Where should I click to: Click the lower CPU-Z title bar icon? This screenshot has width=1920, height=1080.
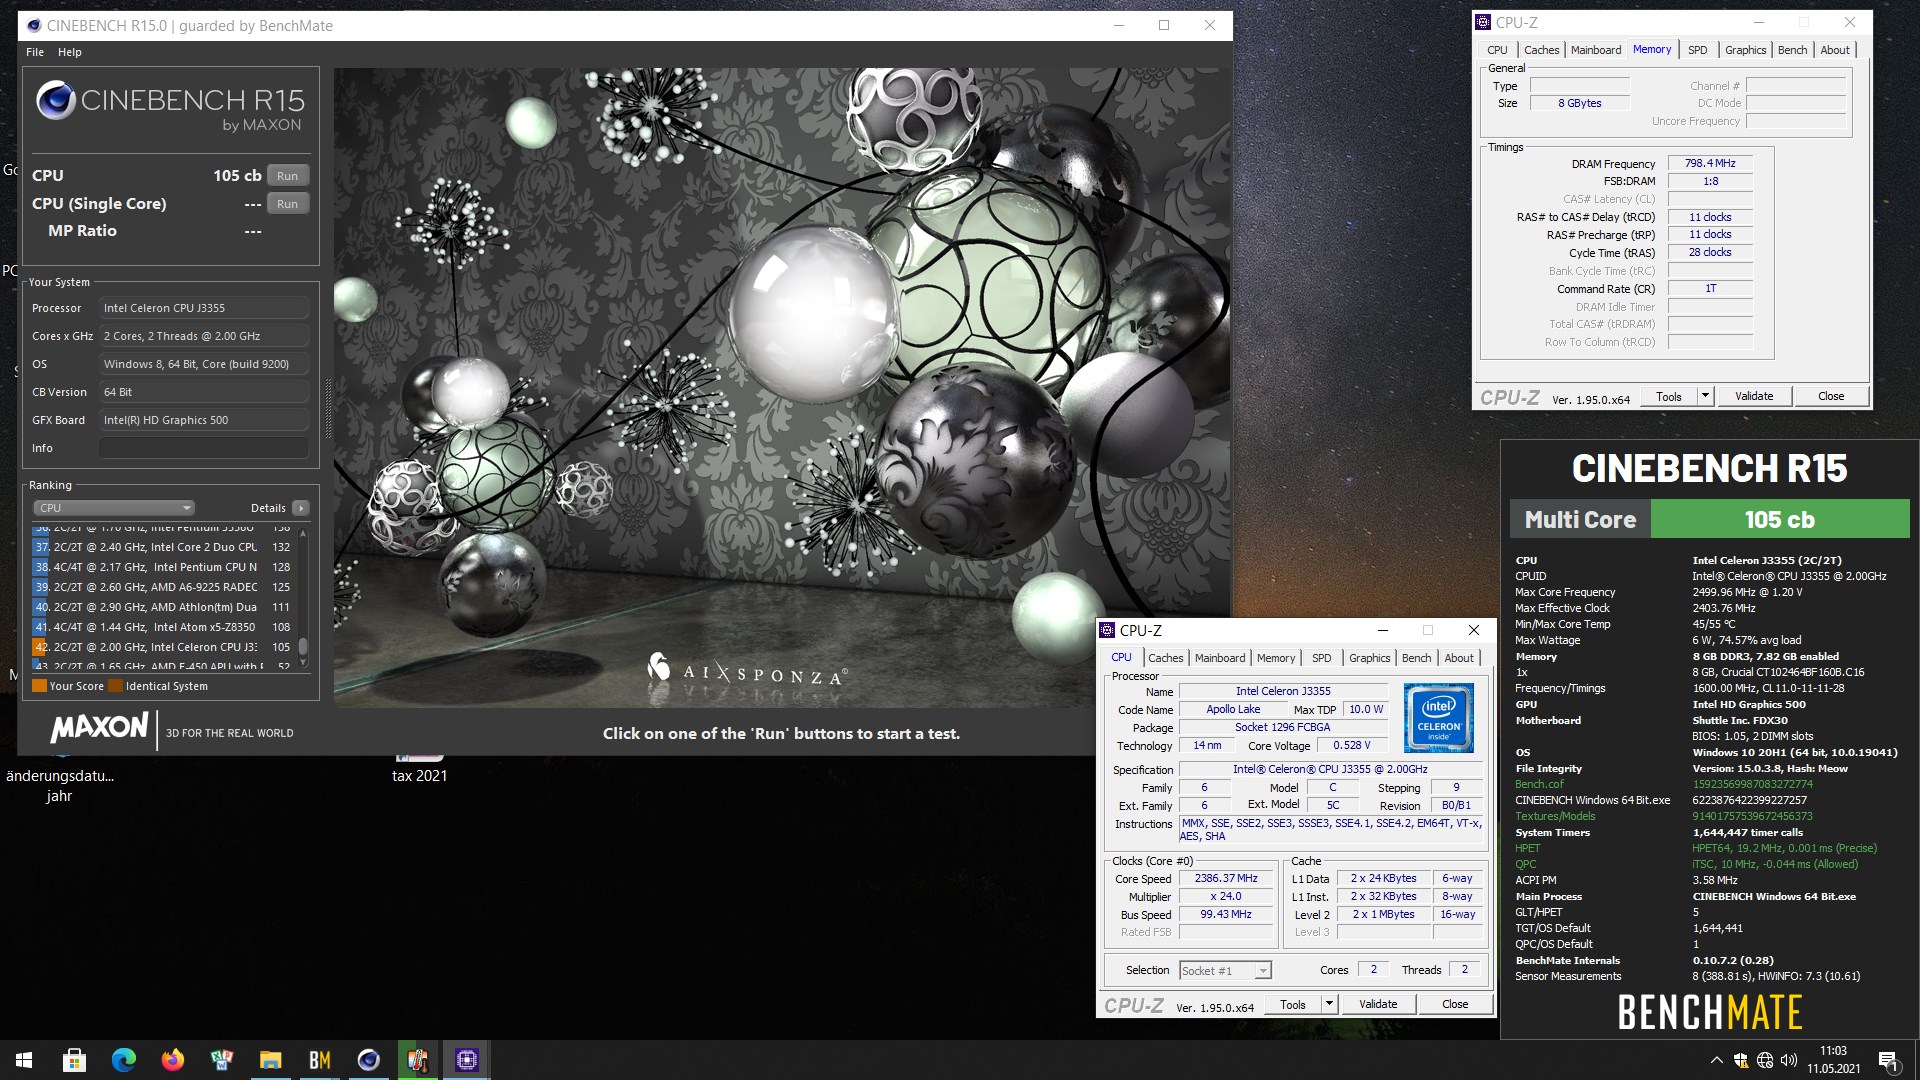click(x=1107, y=630)
